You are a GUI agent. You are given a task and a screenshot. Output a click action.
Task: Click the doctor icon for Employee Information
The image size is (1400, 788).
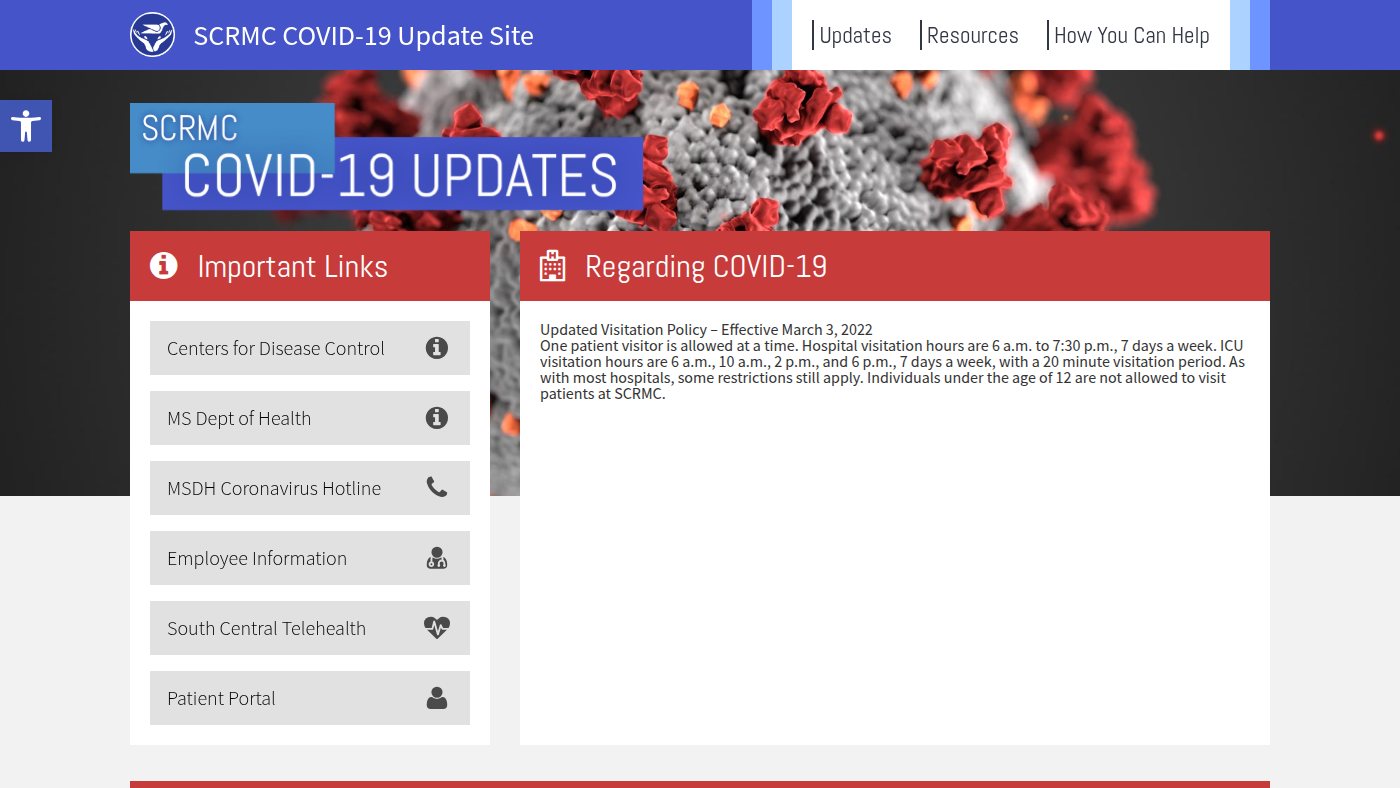437,558
